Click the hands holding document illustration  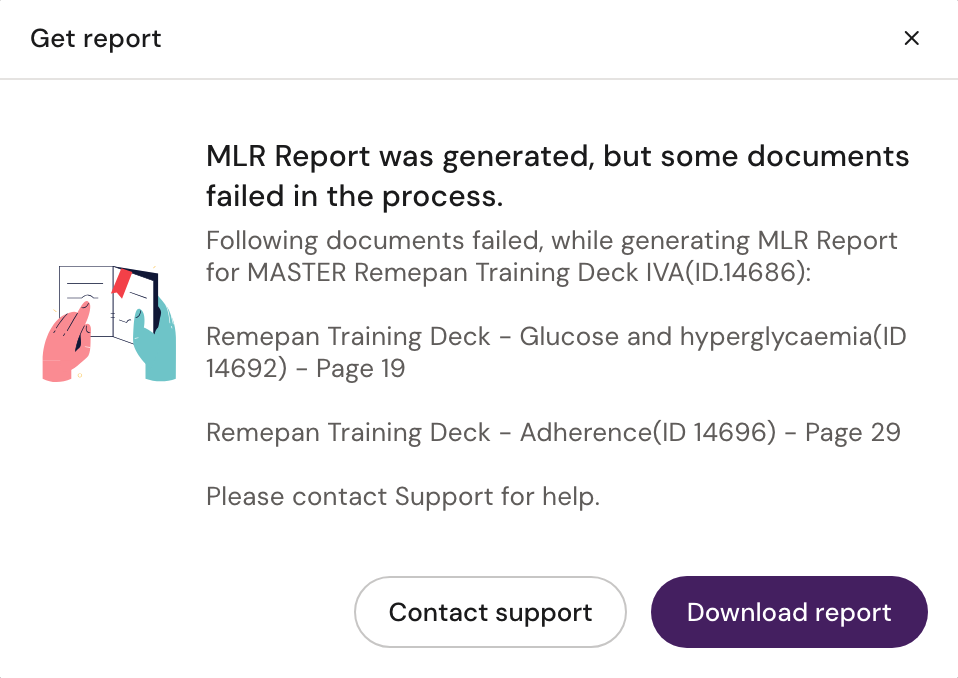click(109, 322)
